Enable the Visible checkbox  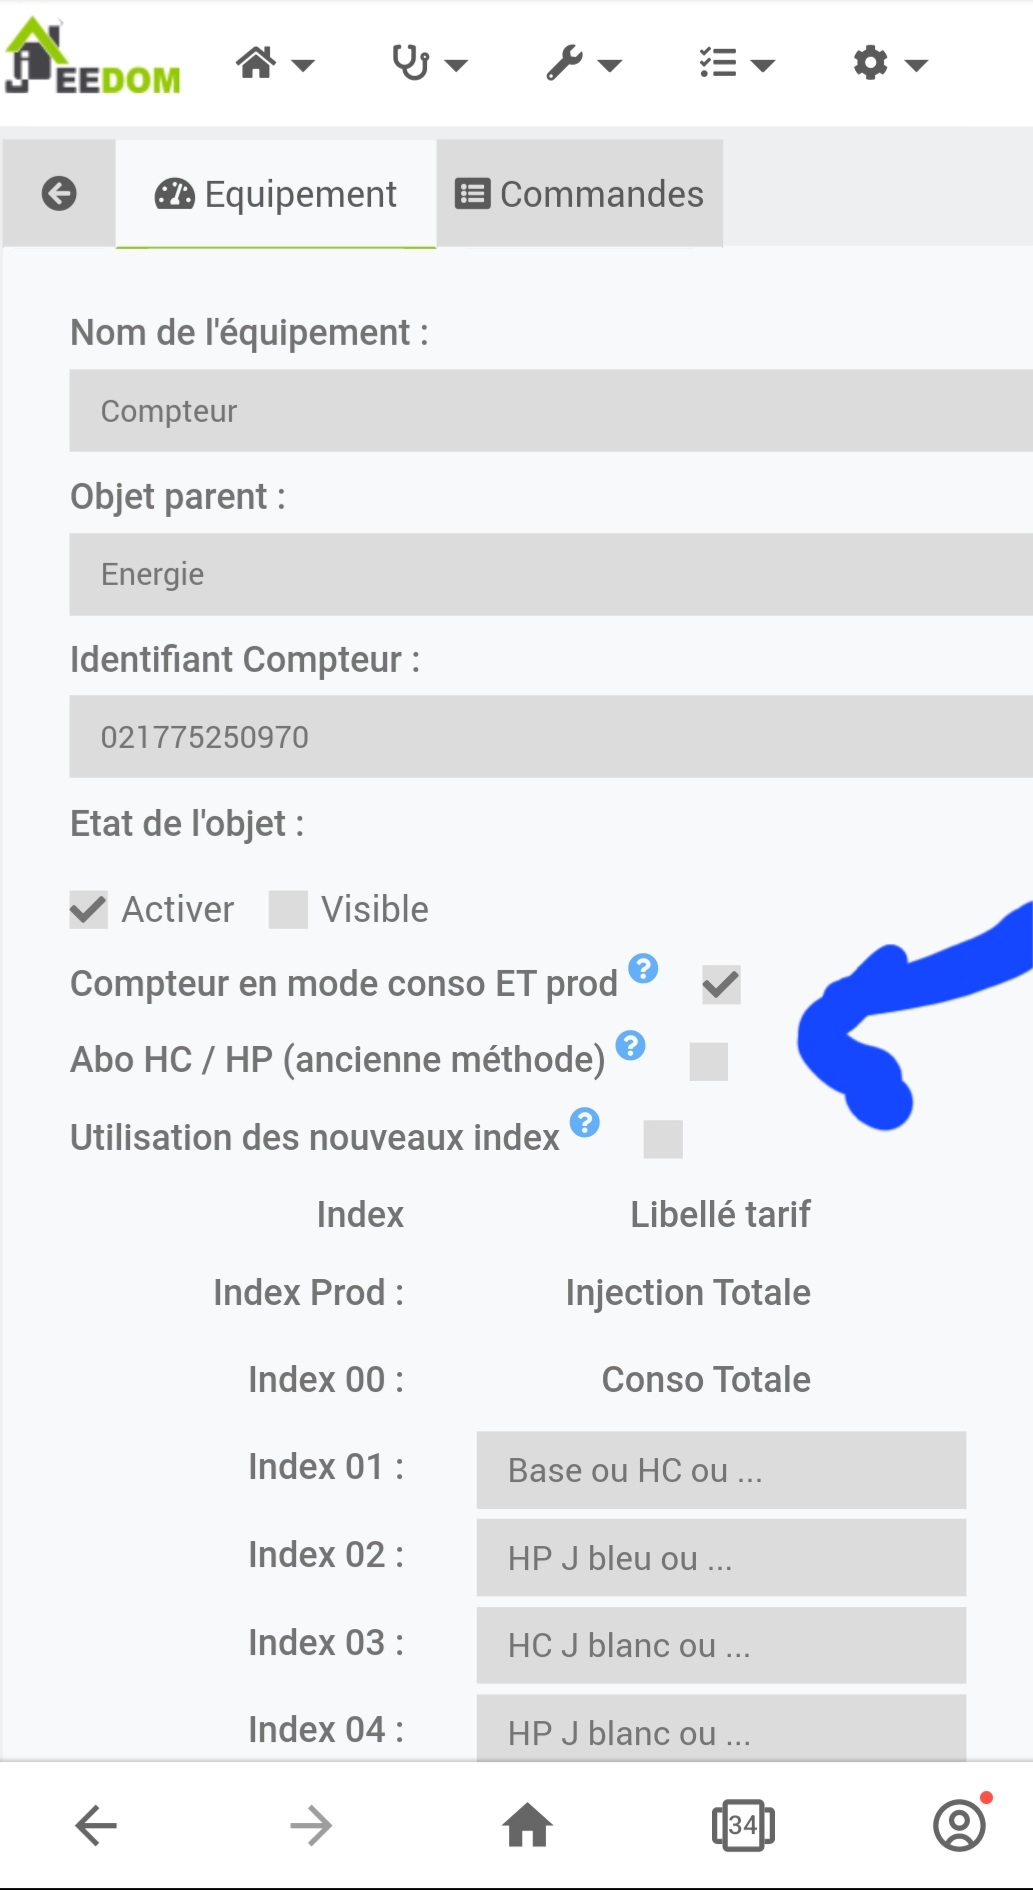[x=288, y=910]
